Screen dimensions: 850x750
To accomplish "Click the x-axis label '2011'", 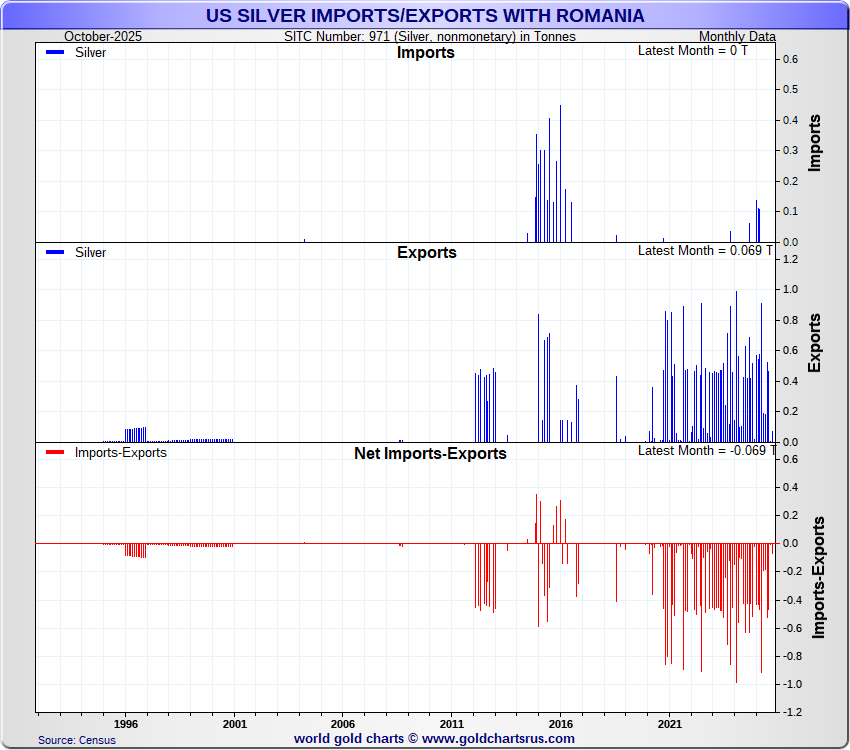I will [452, 724].
